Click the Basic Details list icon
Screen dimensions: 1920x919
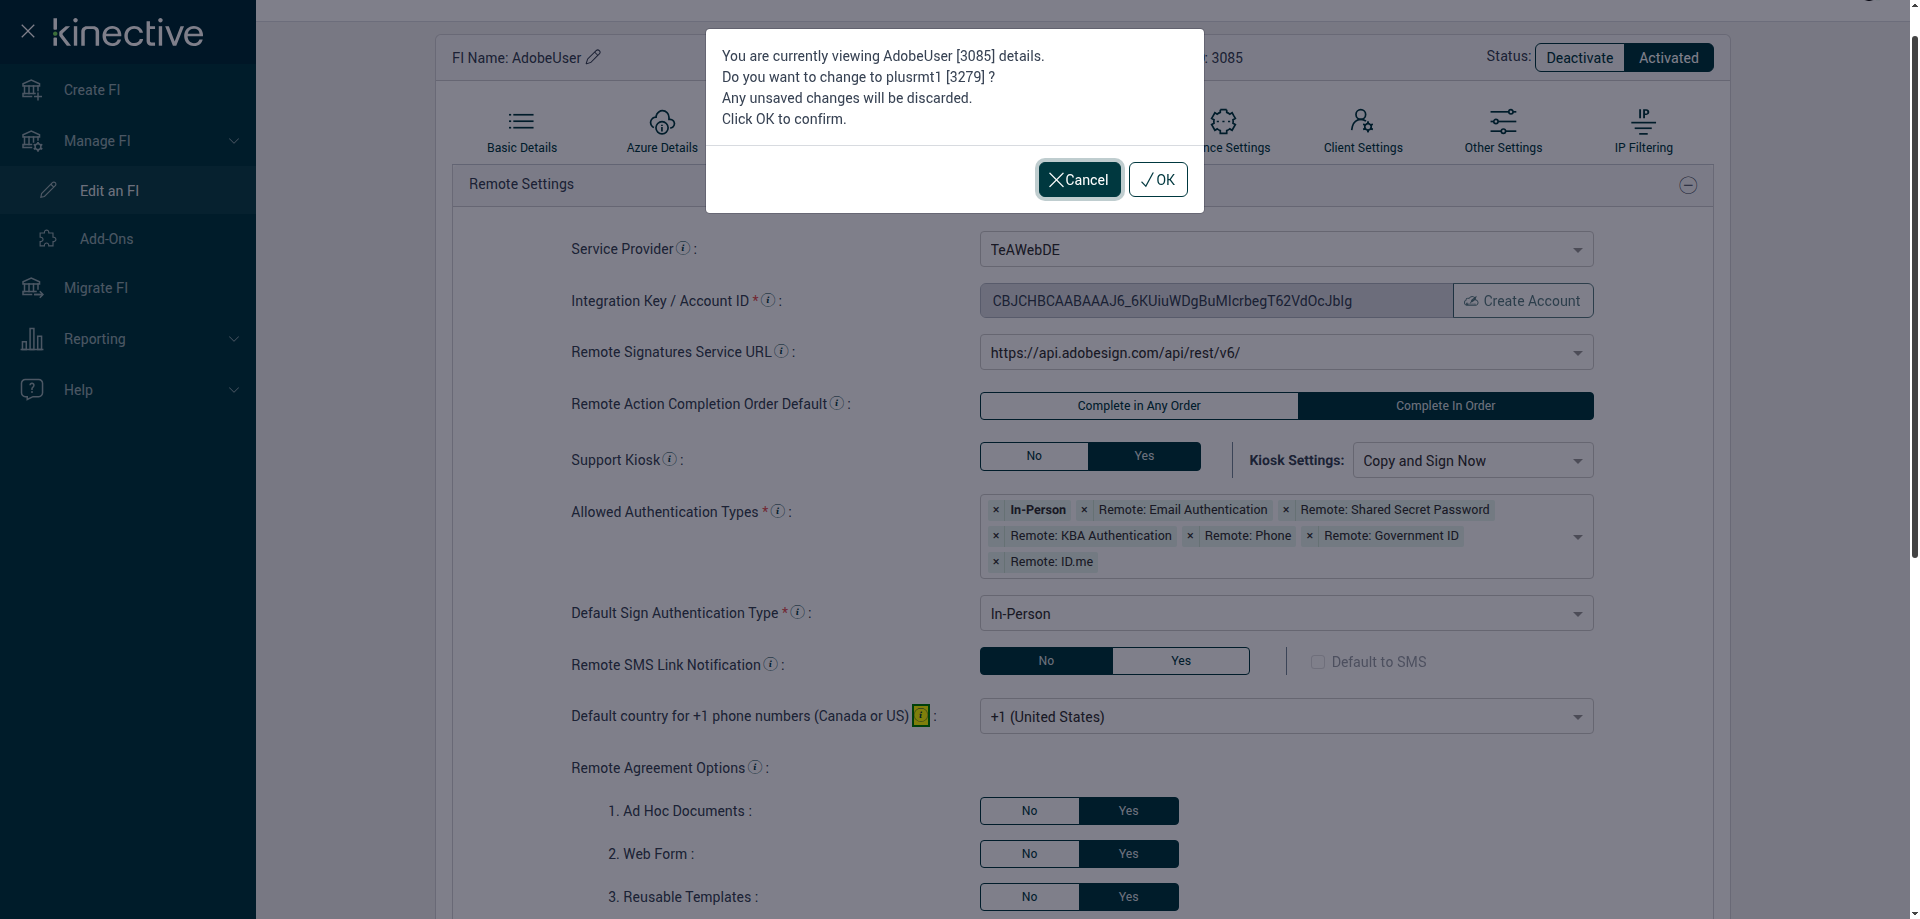pyautogui.click(x=521, y=122)
